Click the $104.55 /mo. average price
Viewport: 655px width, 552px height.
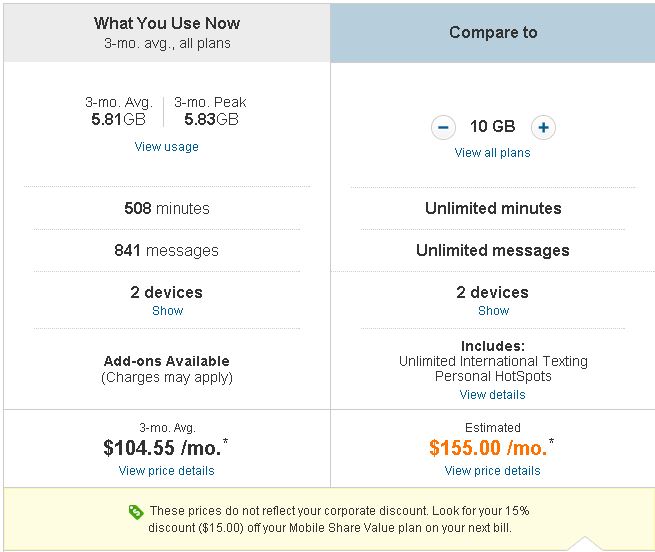click(162, 448)
